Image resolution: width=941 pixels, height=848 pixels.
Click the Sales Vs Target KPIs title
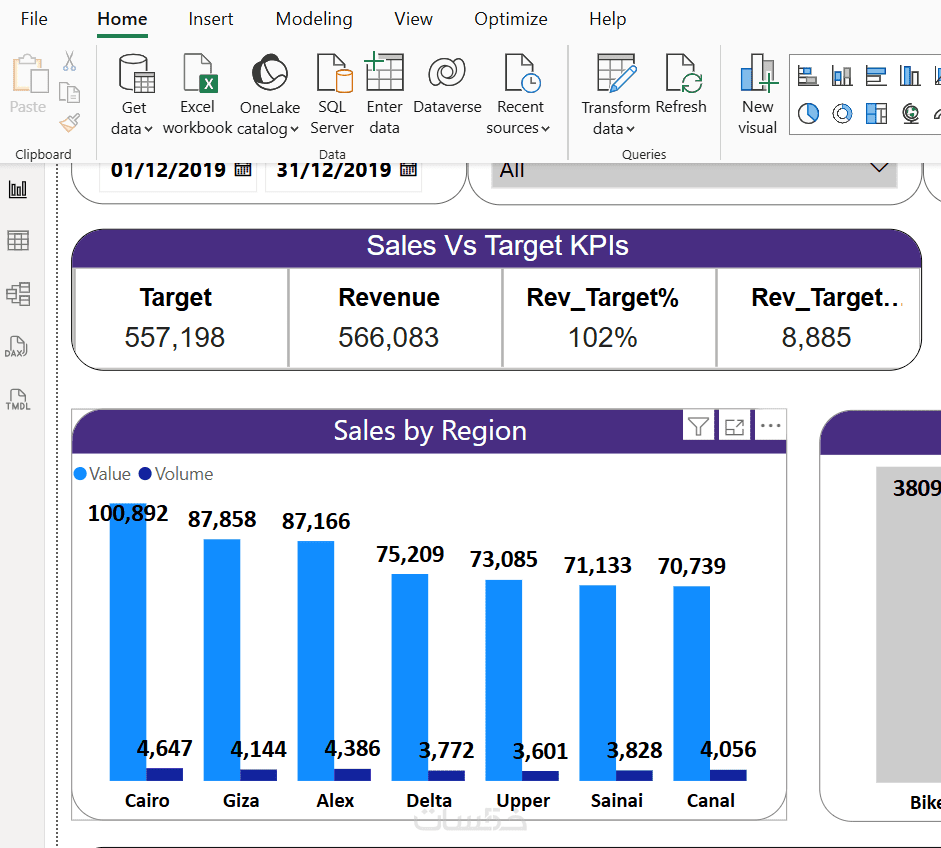pos(498,245)
